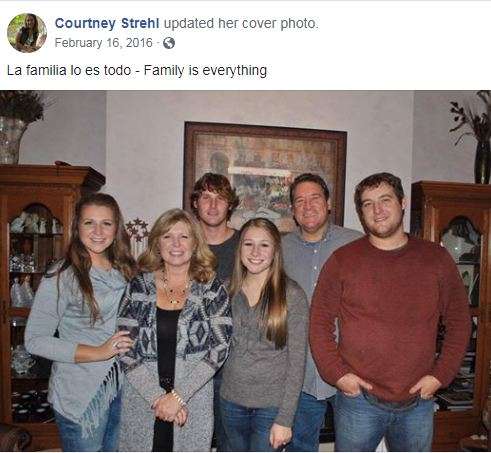The height and width of the screenshot is (453, 491).
Task: Click the man in the red sweater
Action: coord(389,310)
